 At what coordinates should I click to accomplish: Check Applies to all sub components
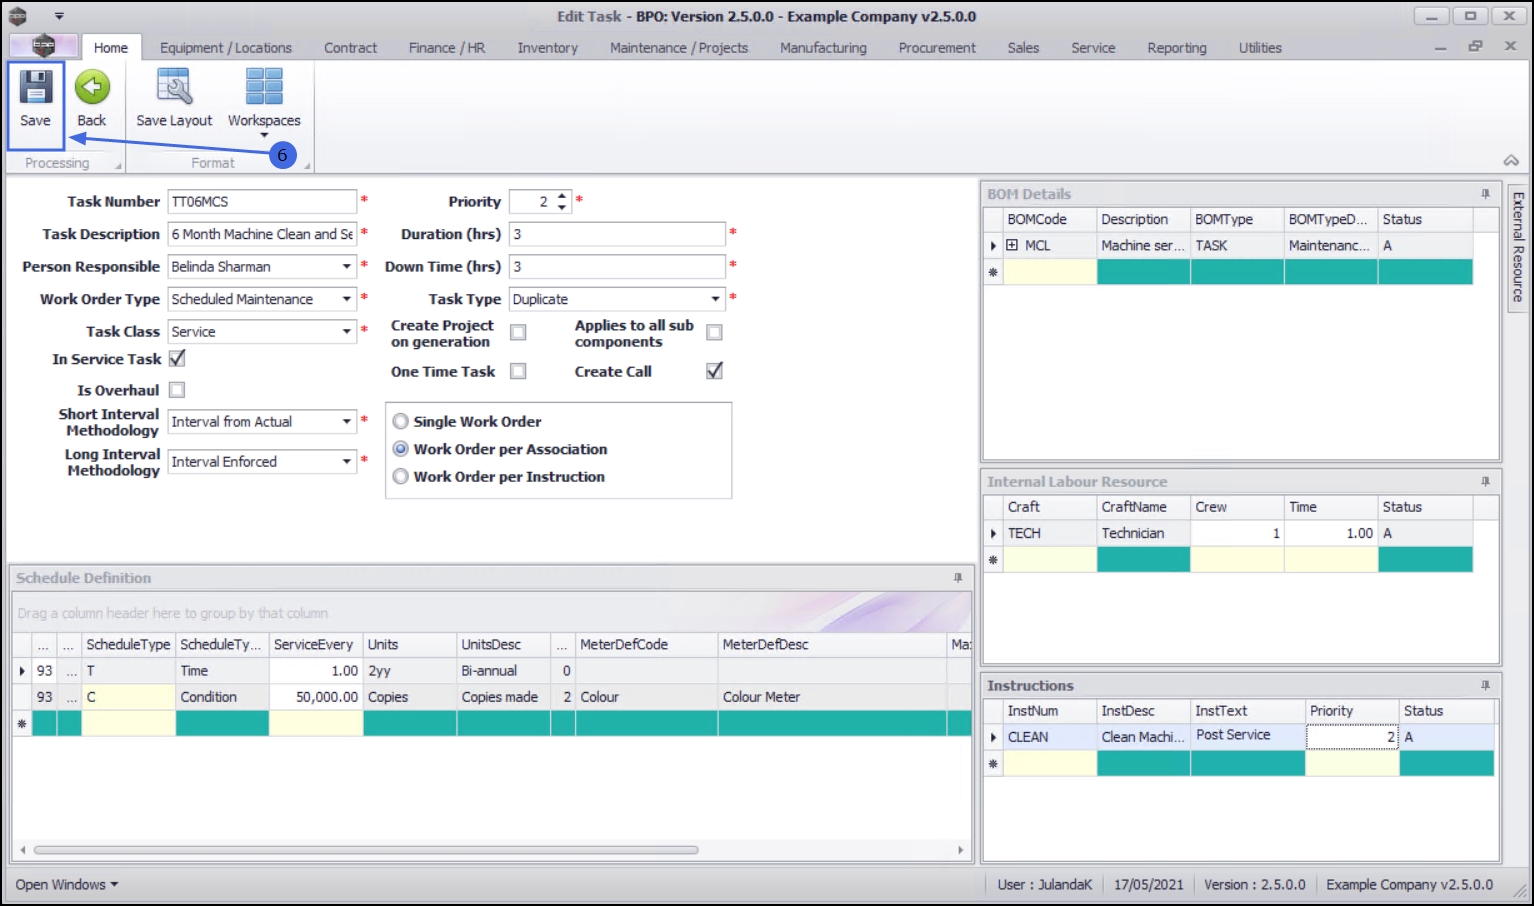pyautogui.click(x=714, y=332)
